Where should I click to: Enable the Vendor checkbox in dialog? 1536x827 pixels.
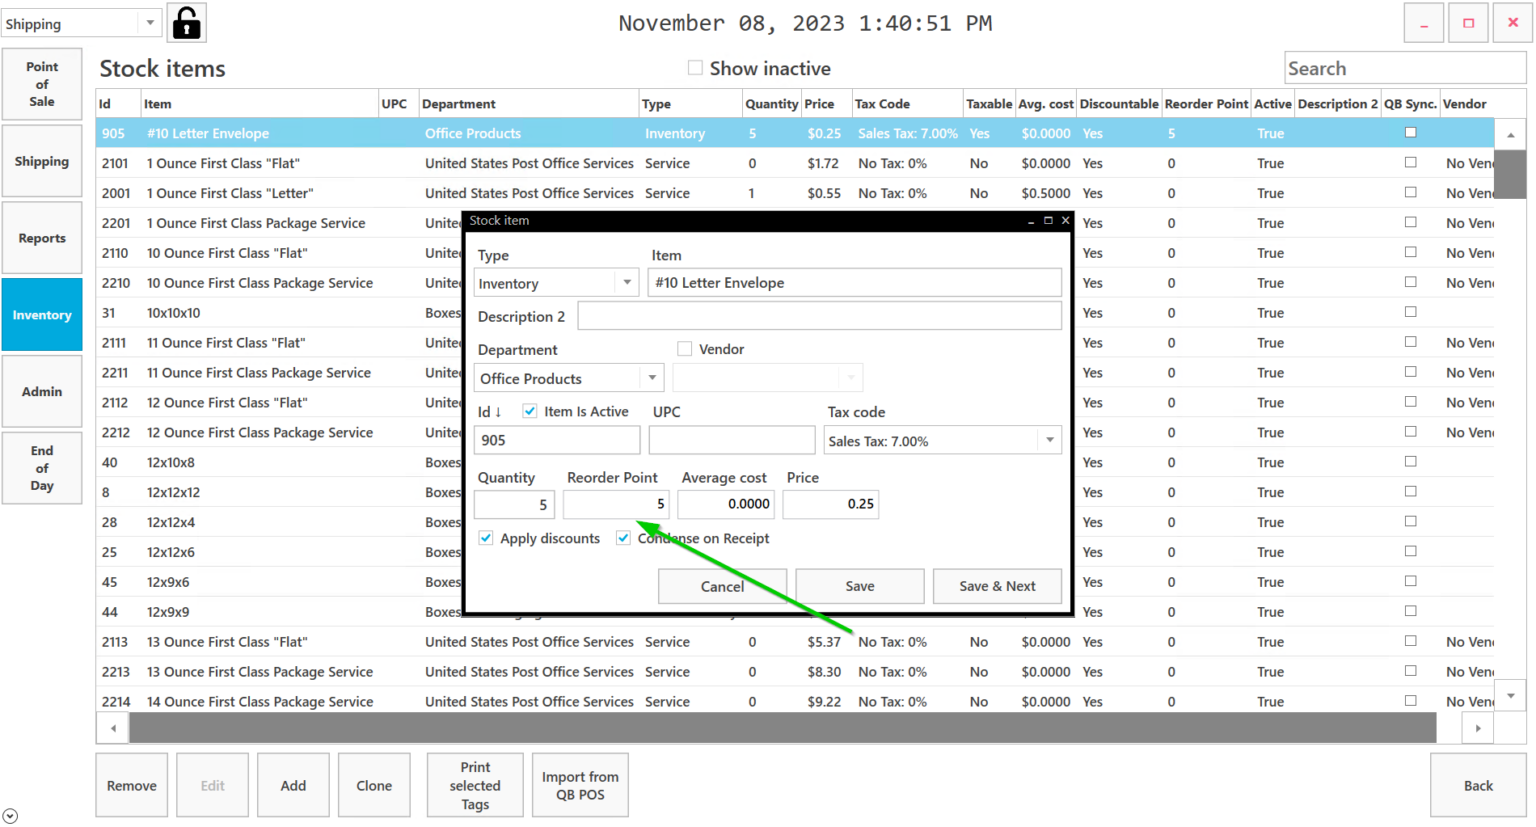[685, 349]
